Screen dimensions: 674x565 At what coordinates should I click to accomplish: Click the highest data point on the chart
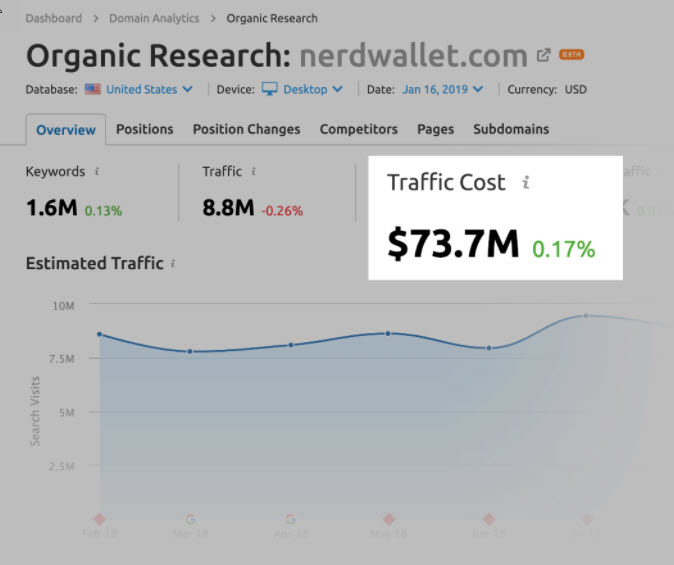(586, 316)
